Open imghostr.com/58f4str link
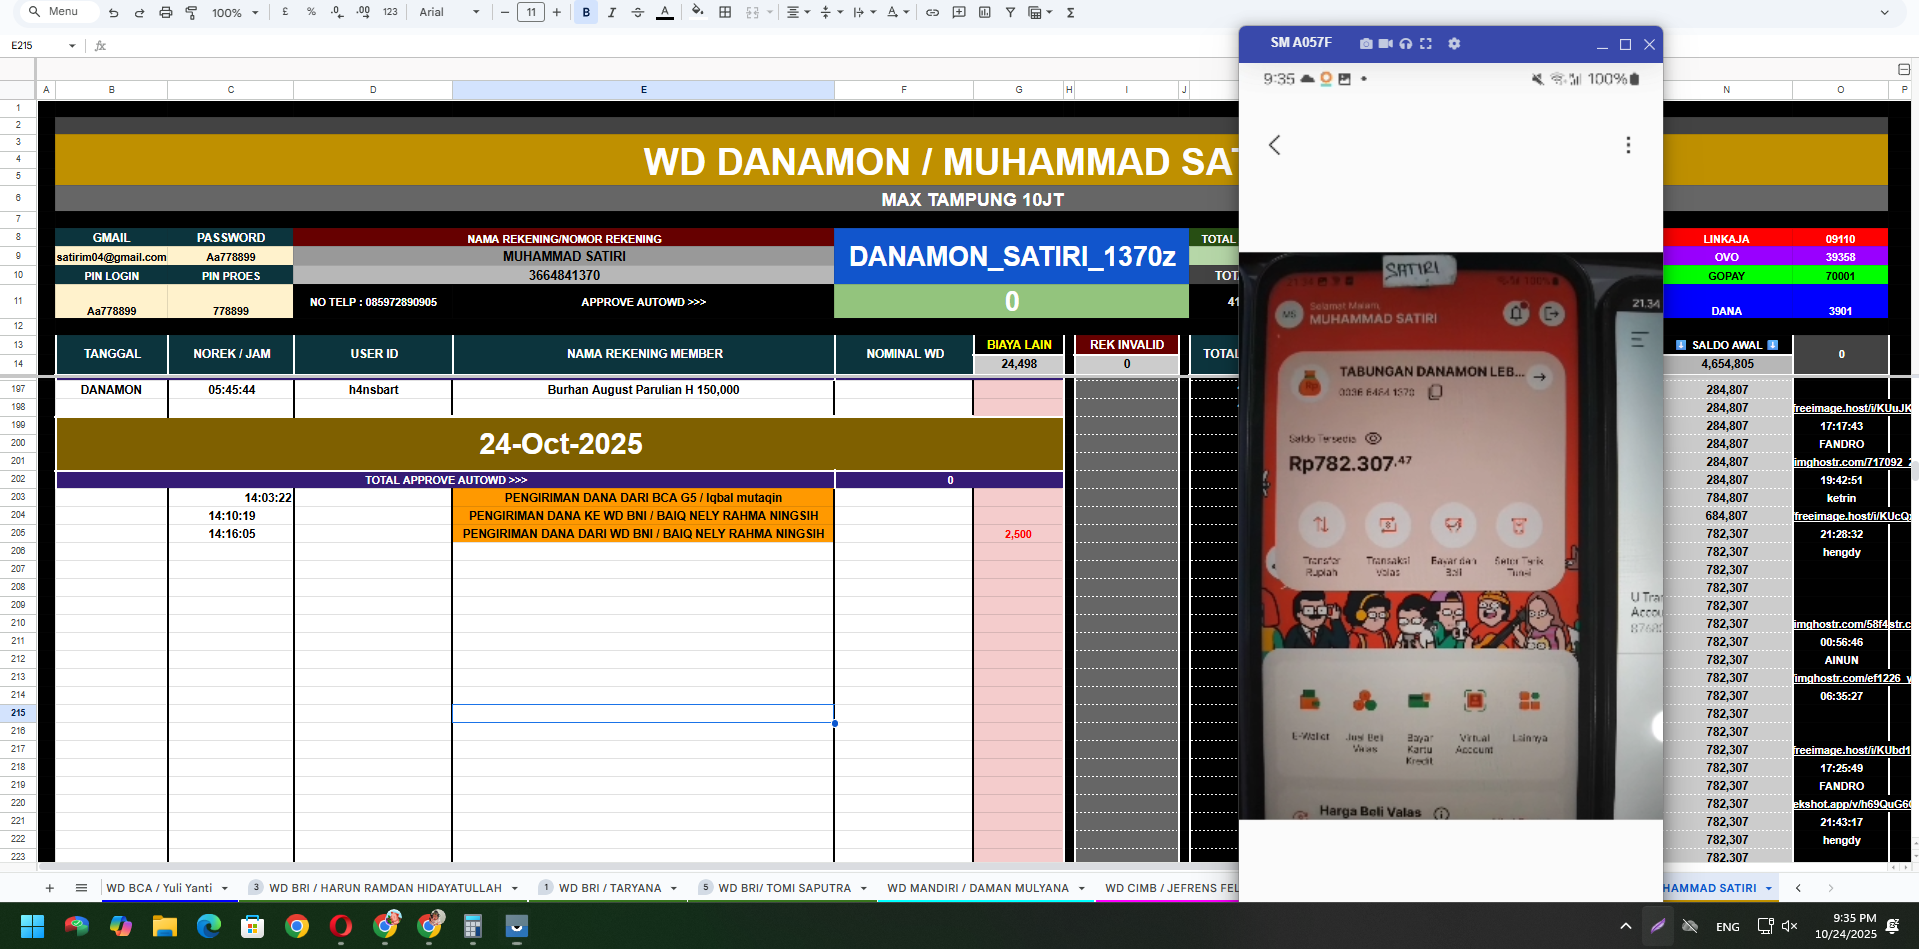 click(x=1851, y=624)
